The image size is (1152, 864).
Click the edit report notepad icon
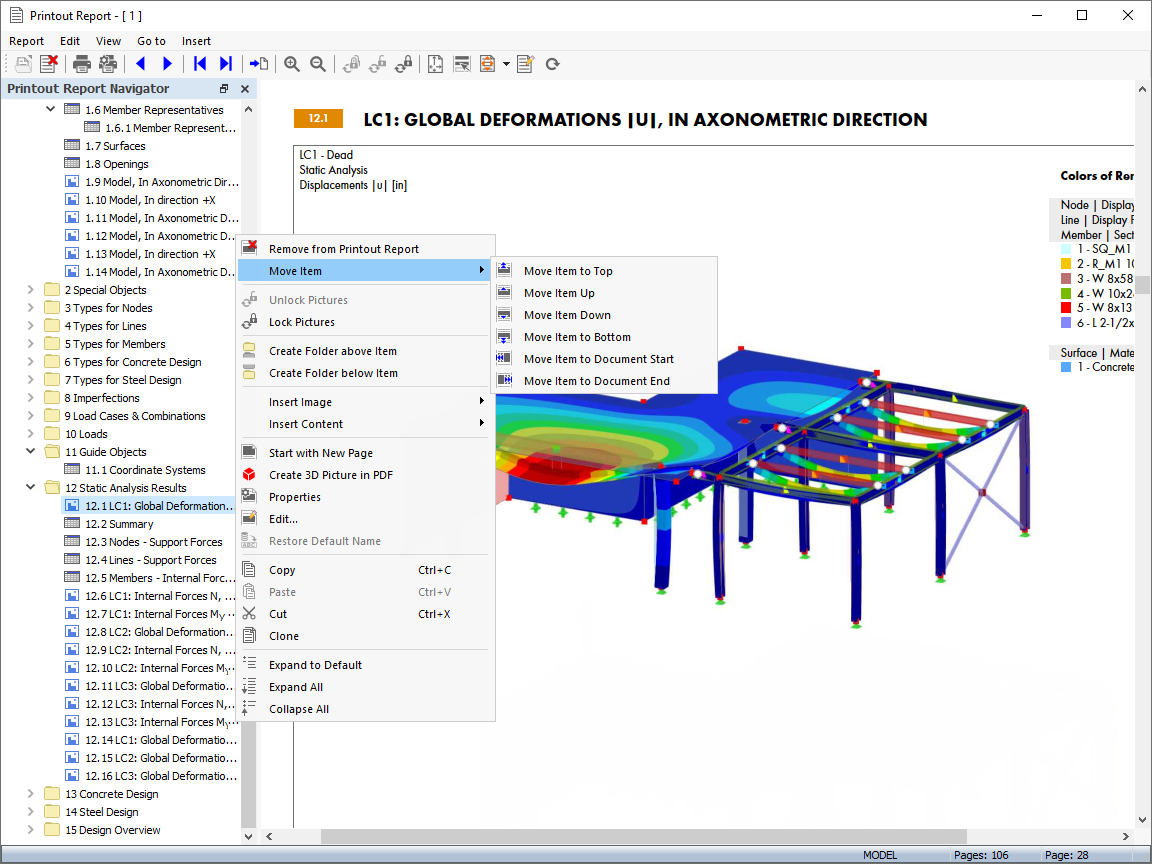click(x=525, y=64)
